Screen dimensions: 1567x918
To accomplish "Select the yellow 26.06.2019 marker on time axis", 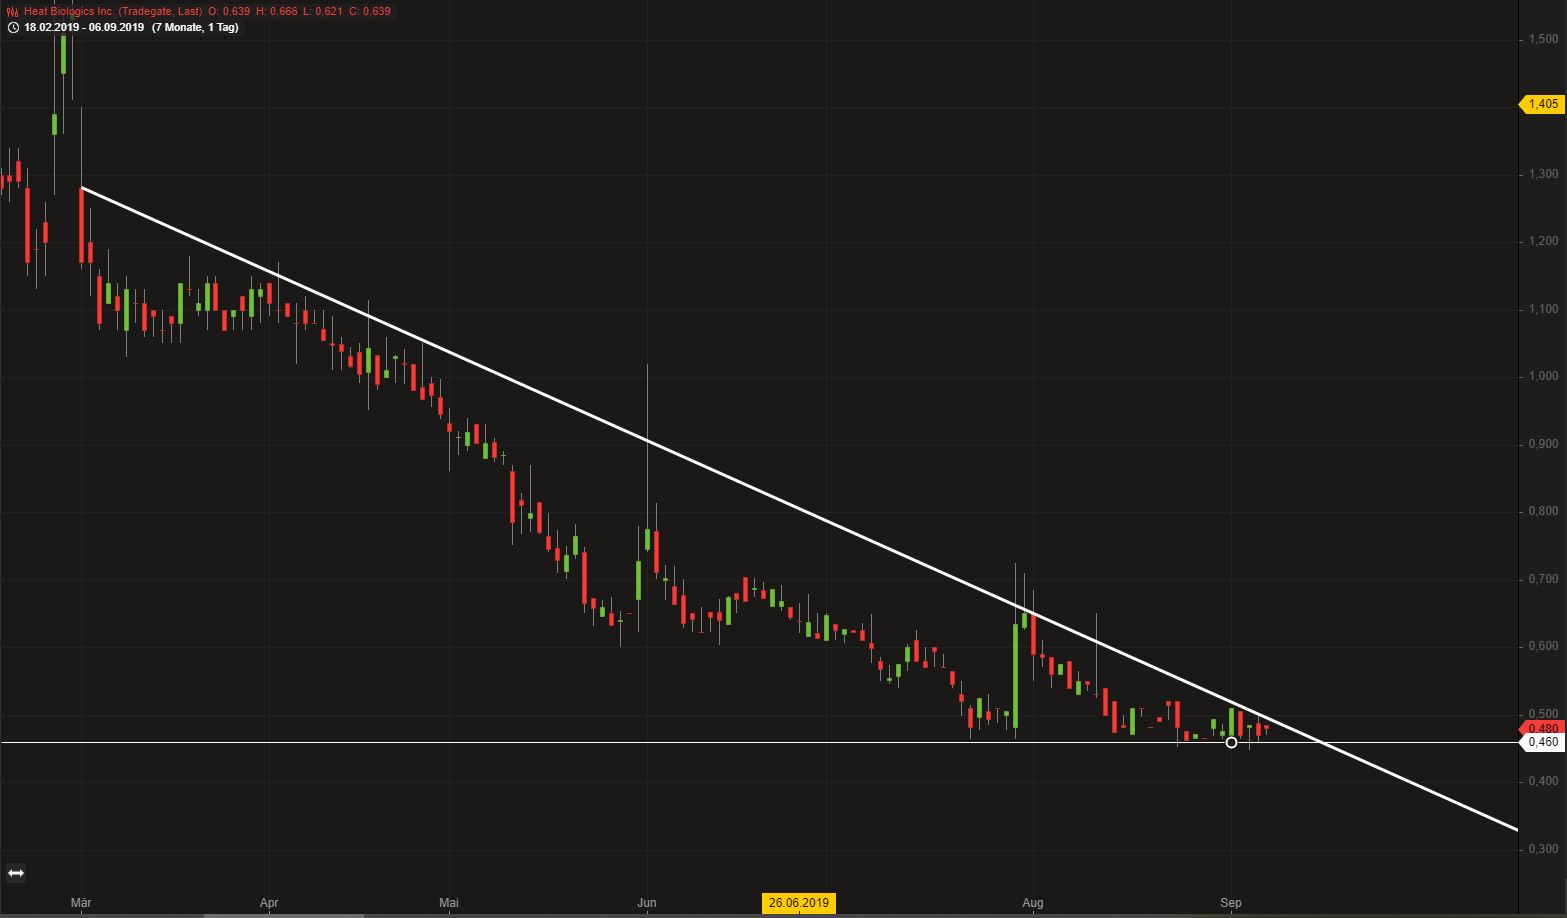I will 797,902.
